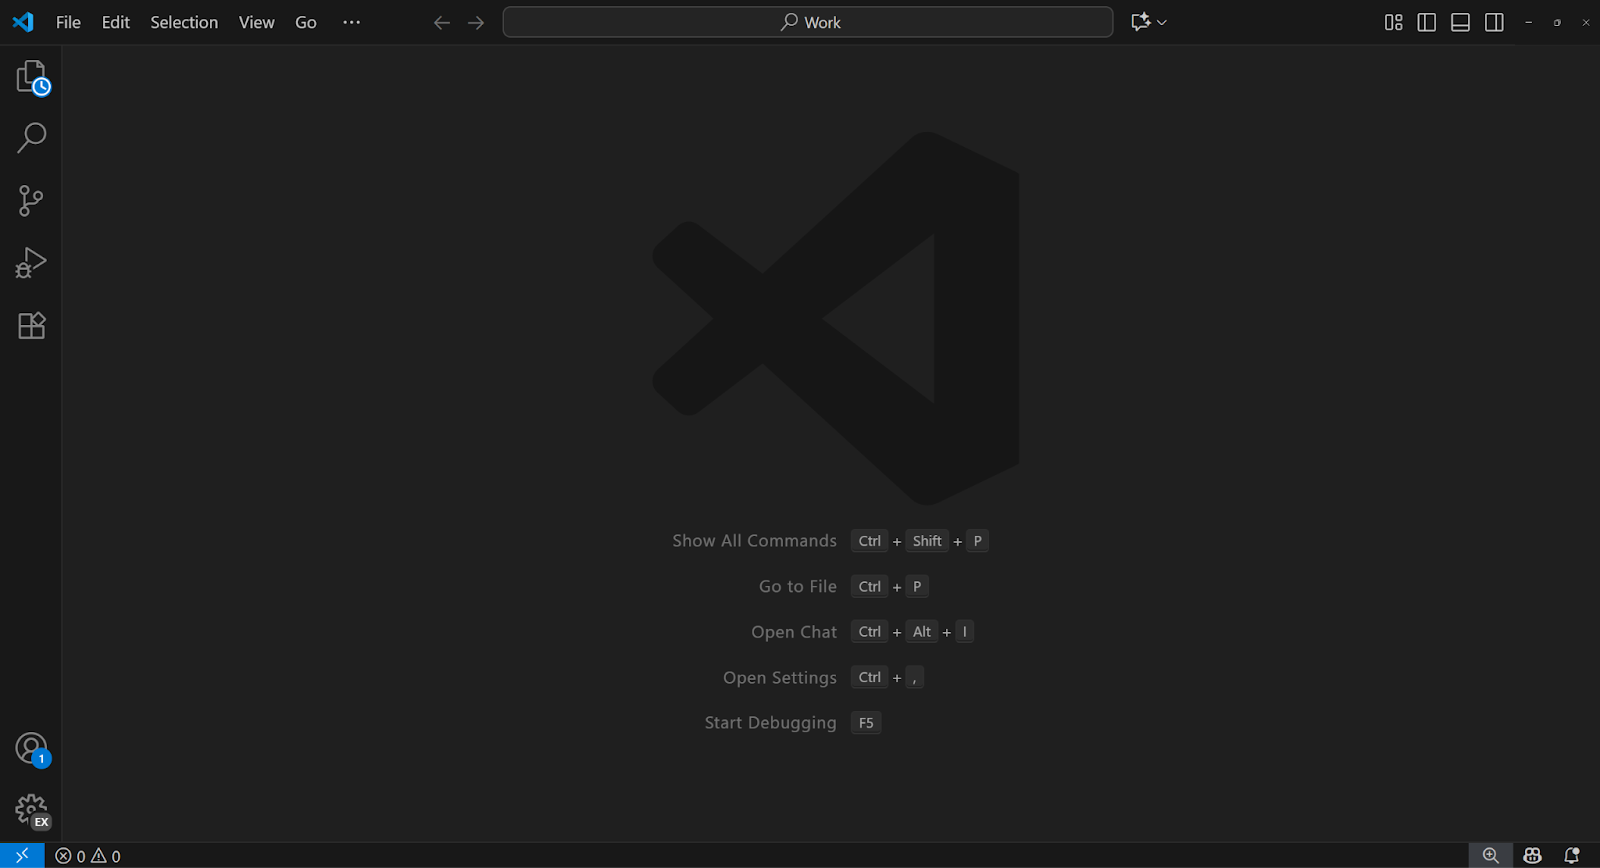Open the Search view icon
The image size is (1600, 868).
point(31,138)
